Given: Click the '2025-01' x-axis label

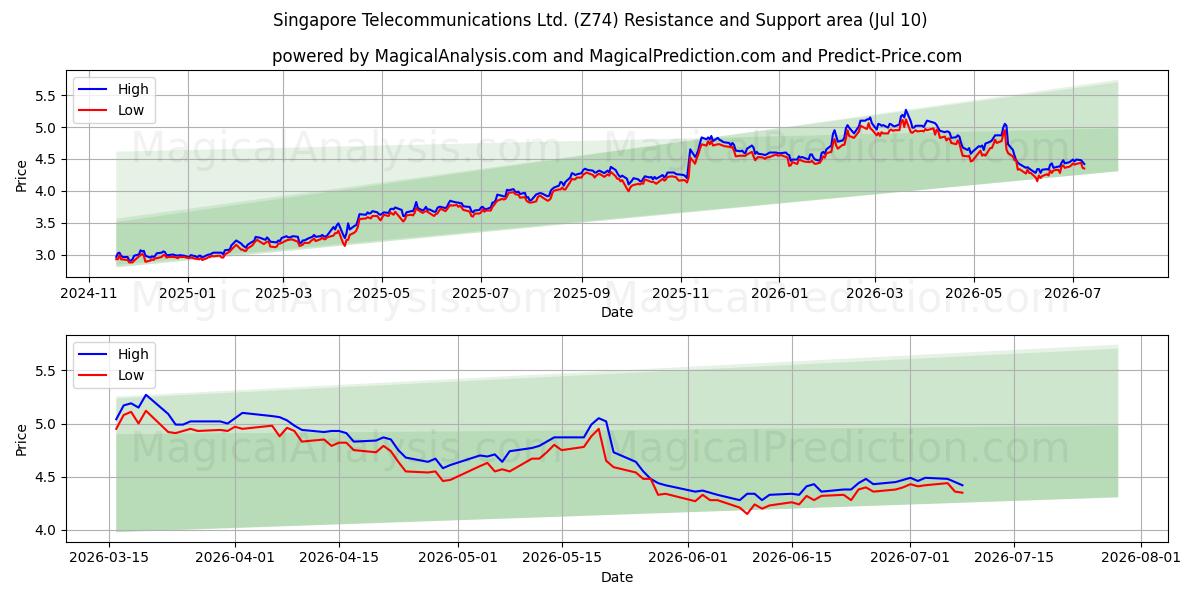Looking at the screenshot, I should [187, 293].
